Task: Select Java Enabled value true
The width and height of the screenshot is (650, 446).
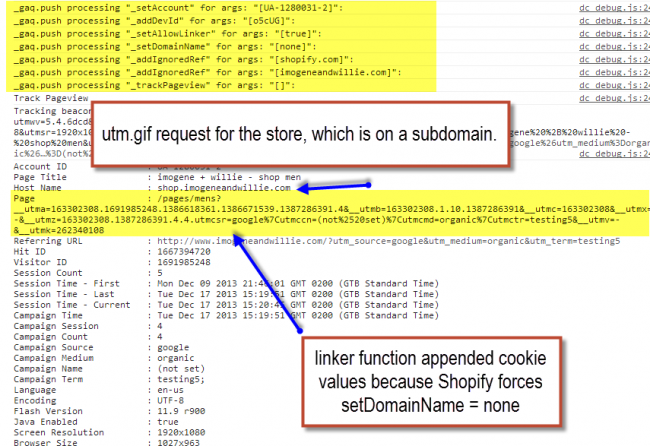Action: [x=167, y=422]
